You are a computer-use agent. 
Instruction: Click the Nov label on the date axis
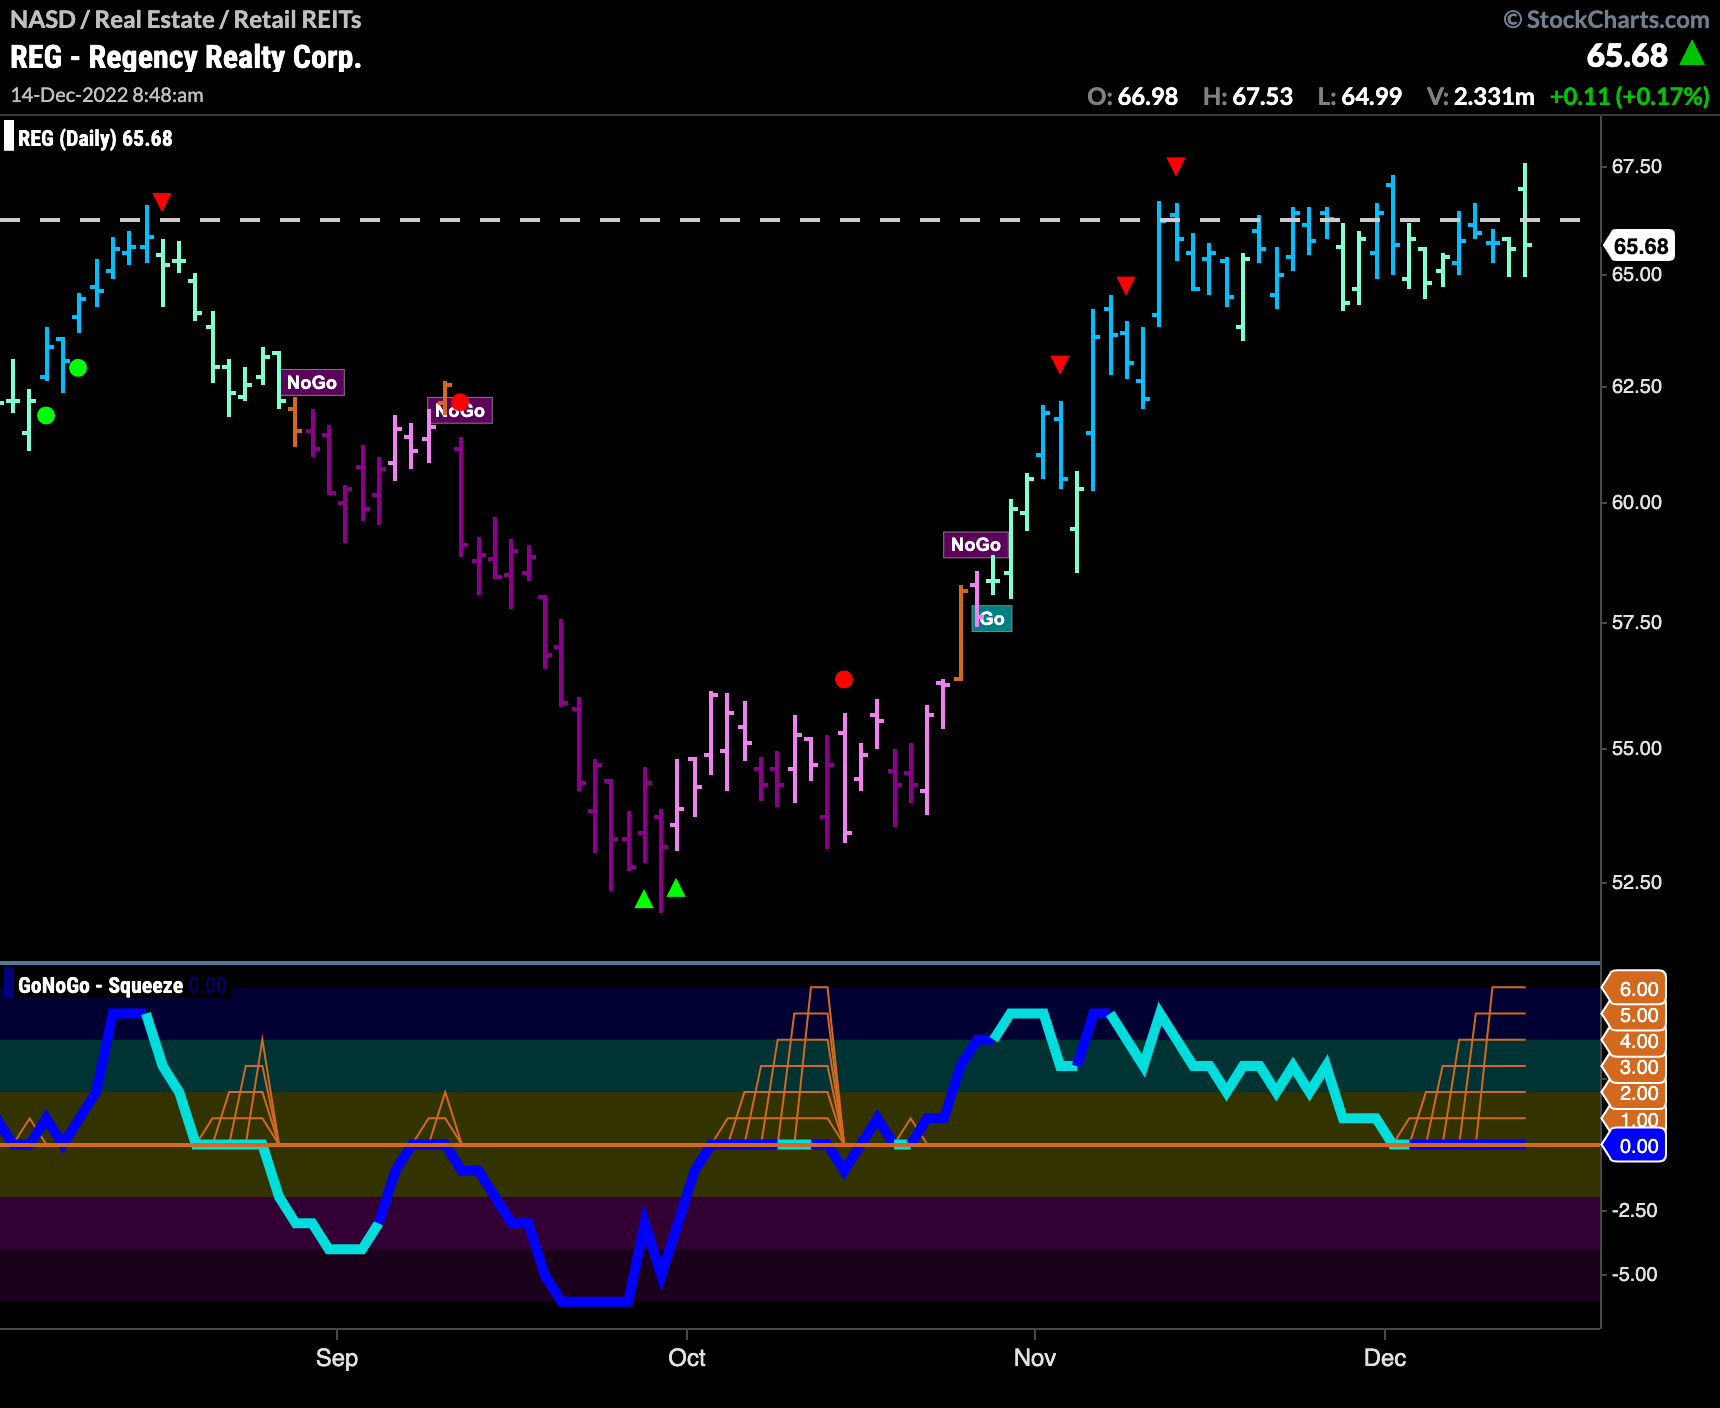(1034, 1357)
